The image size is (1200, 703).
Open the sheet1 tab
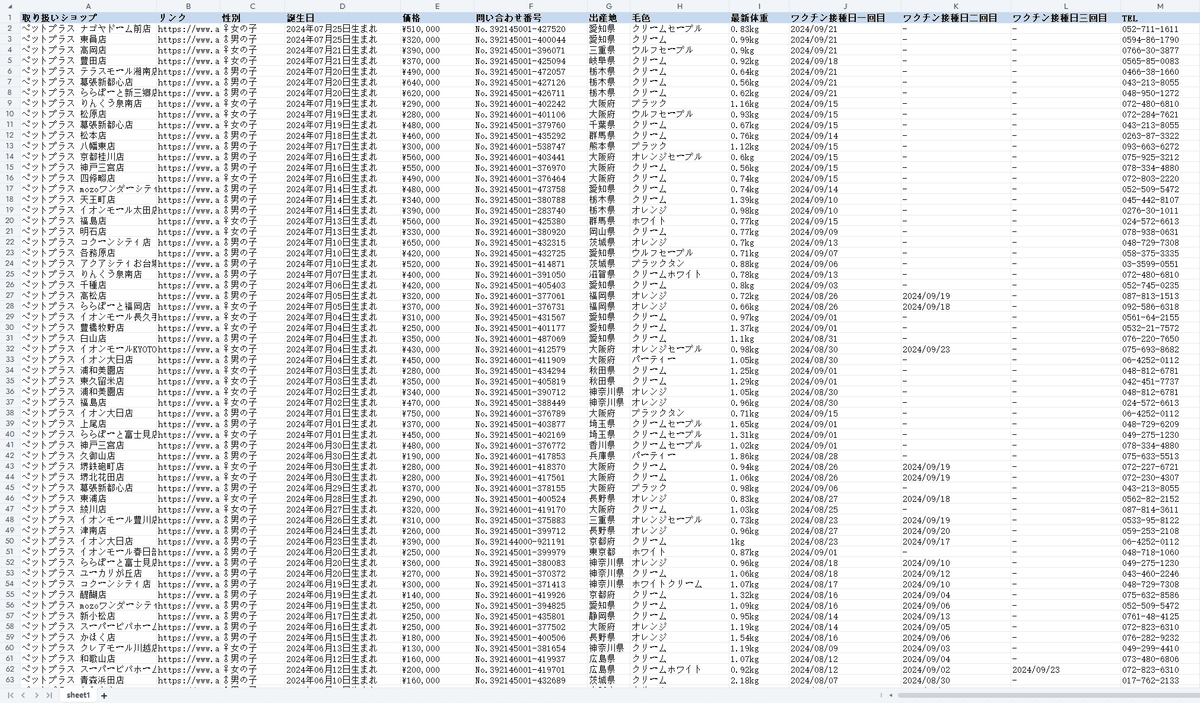78,694
